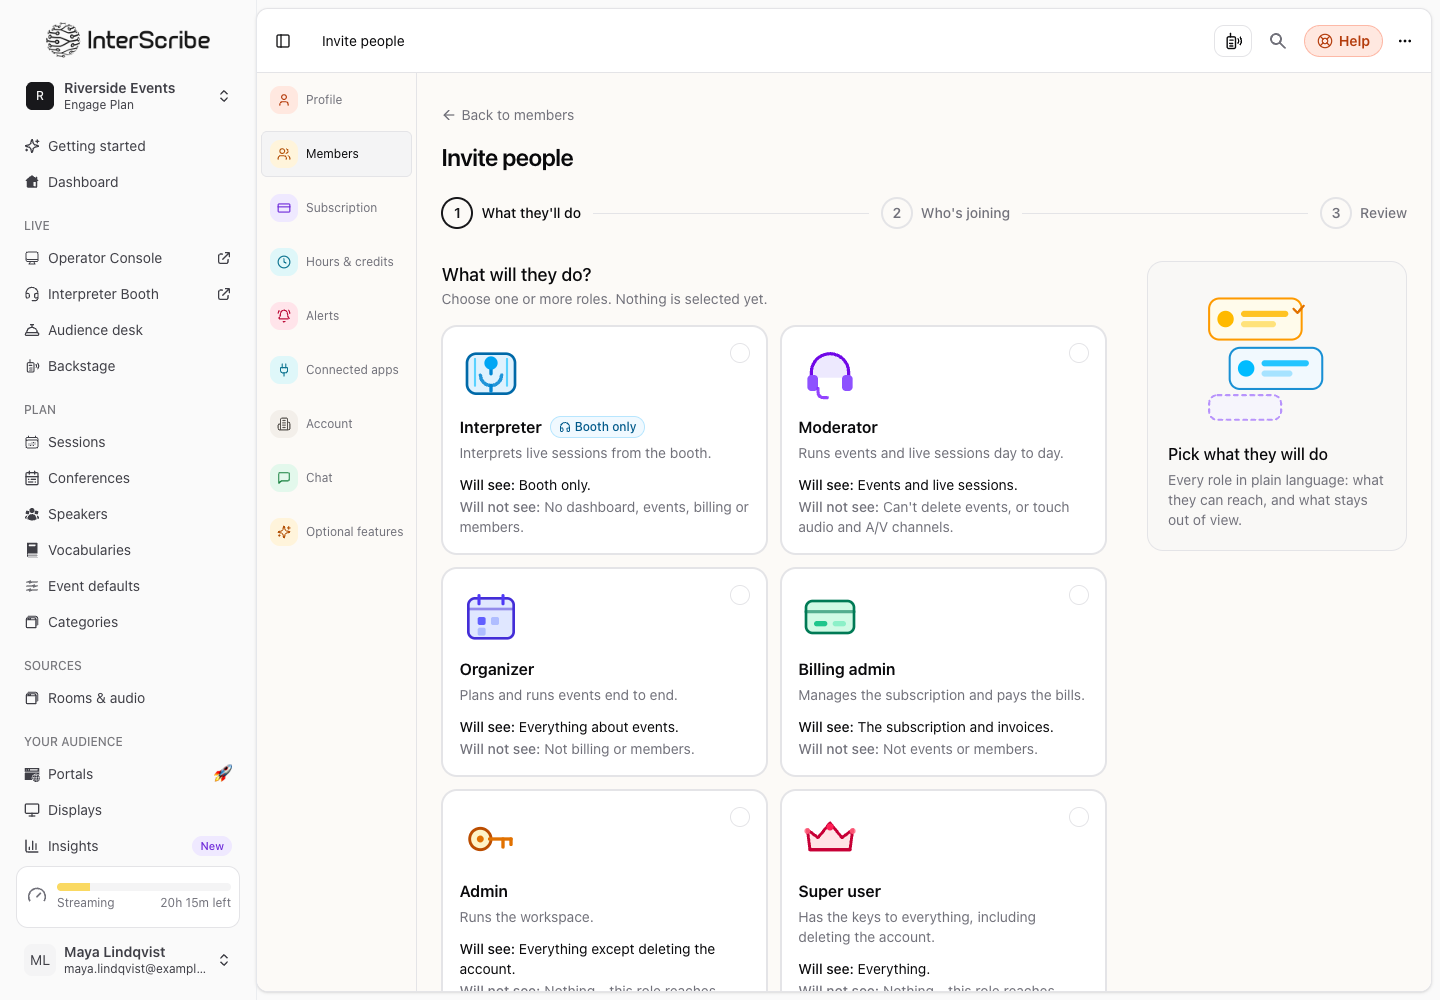Click the Help button

point(1343,41)
